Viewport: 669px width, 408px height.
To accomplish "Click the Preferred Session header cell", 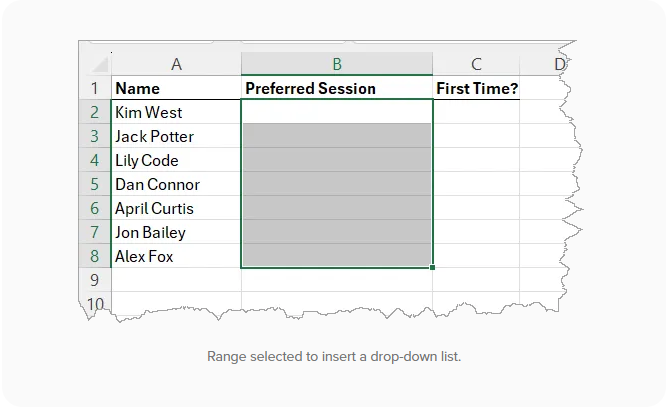I will (x=337, y=89).
